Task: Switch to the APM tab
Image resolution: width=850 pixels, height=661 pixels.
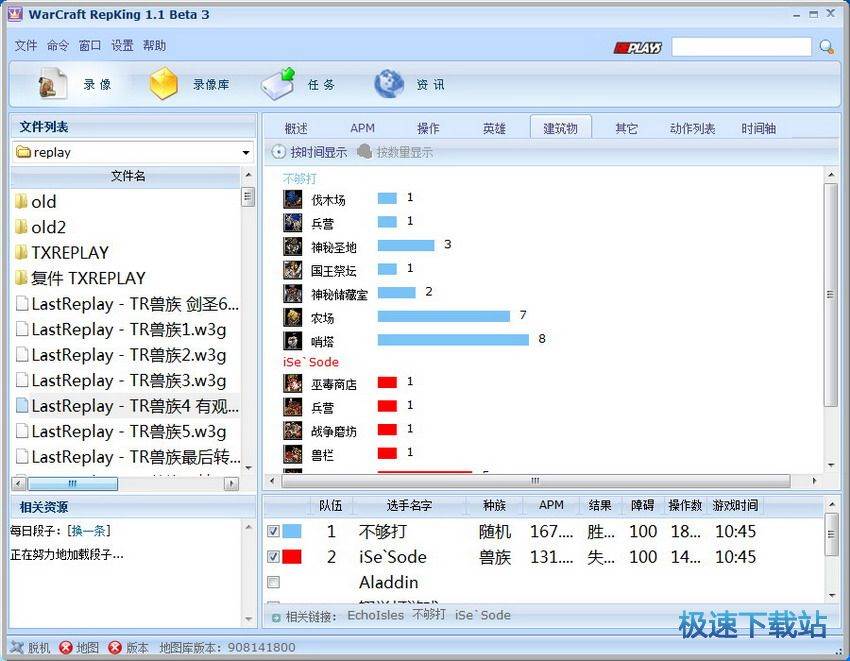Action: click(x=362, y=128)
